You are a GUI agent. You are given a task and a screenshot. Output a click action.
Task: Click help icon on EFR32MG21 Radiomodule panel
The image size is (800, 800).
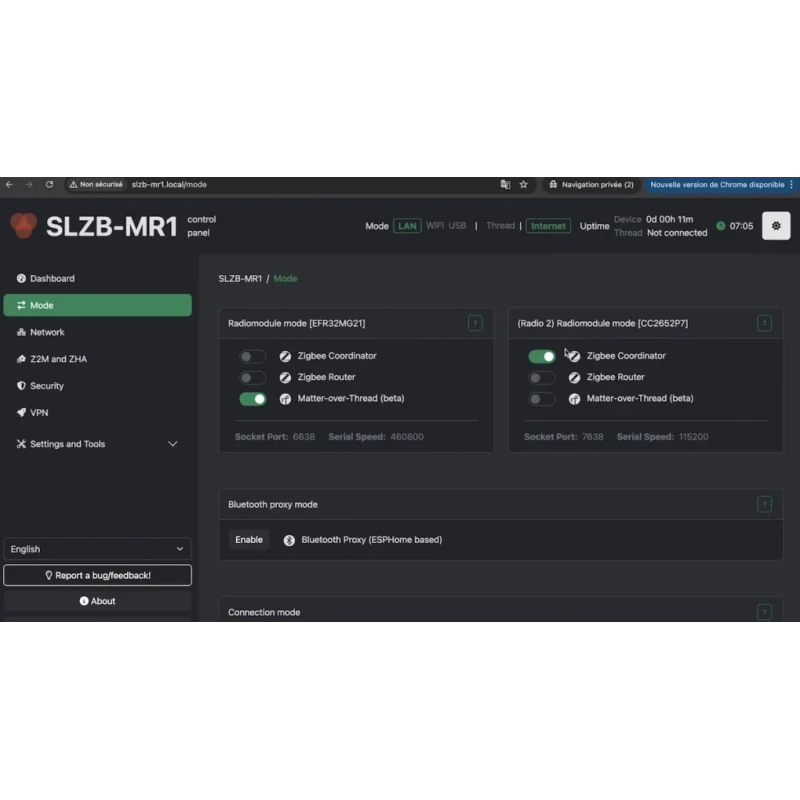[475, 323]
